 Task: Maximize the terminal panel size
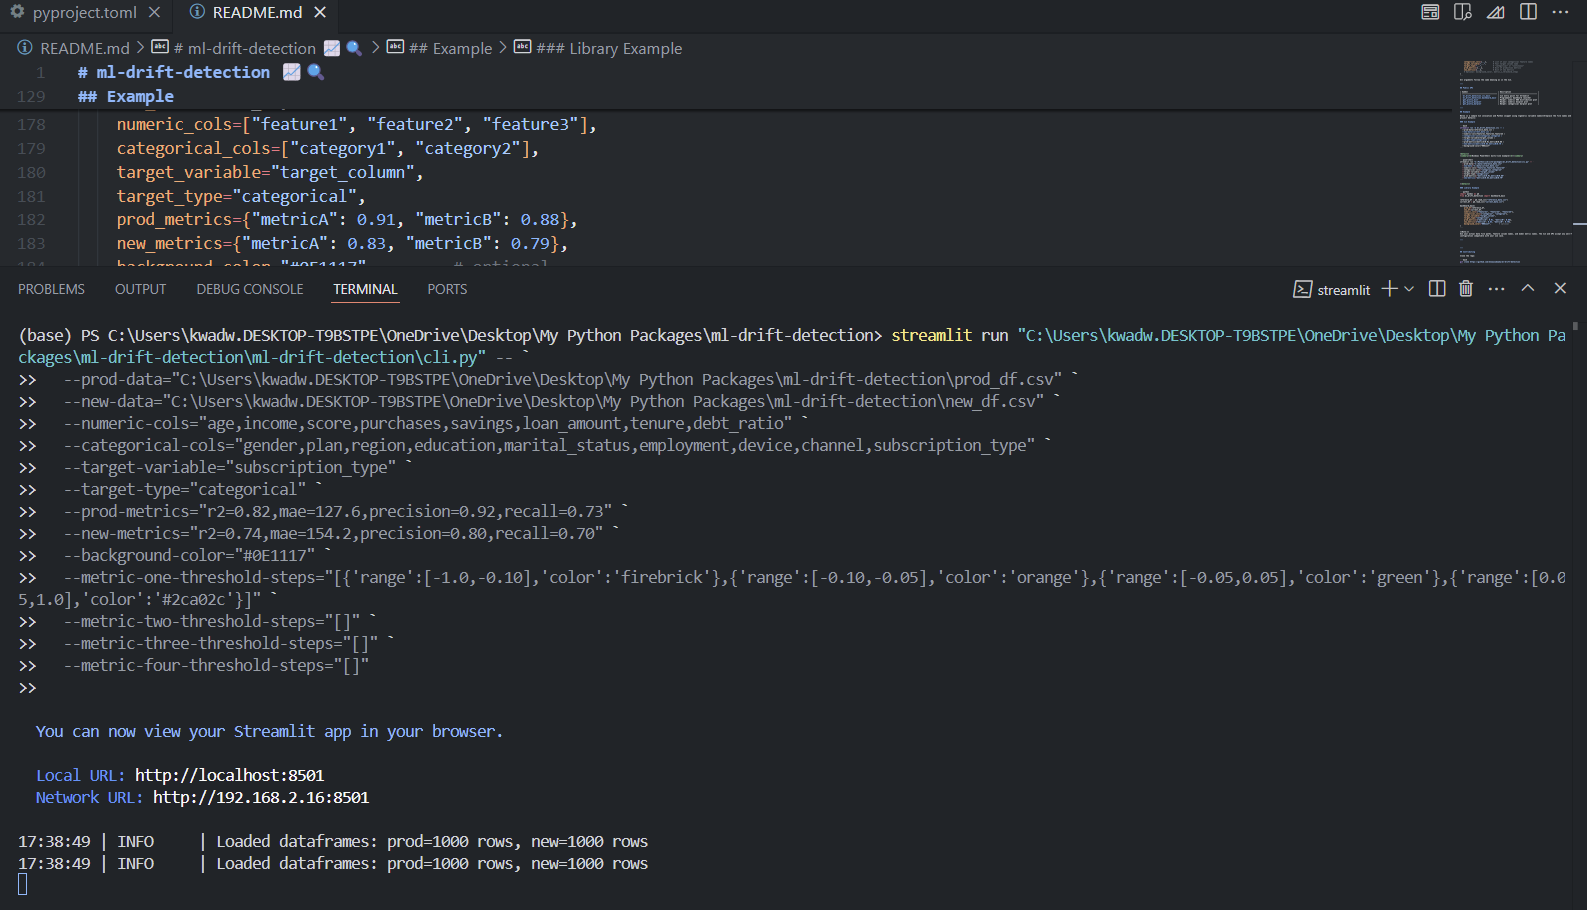tap(1528, 289)
